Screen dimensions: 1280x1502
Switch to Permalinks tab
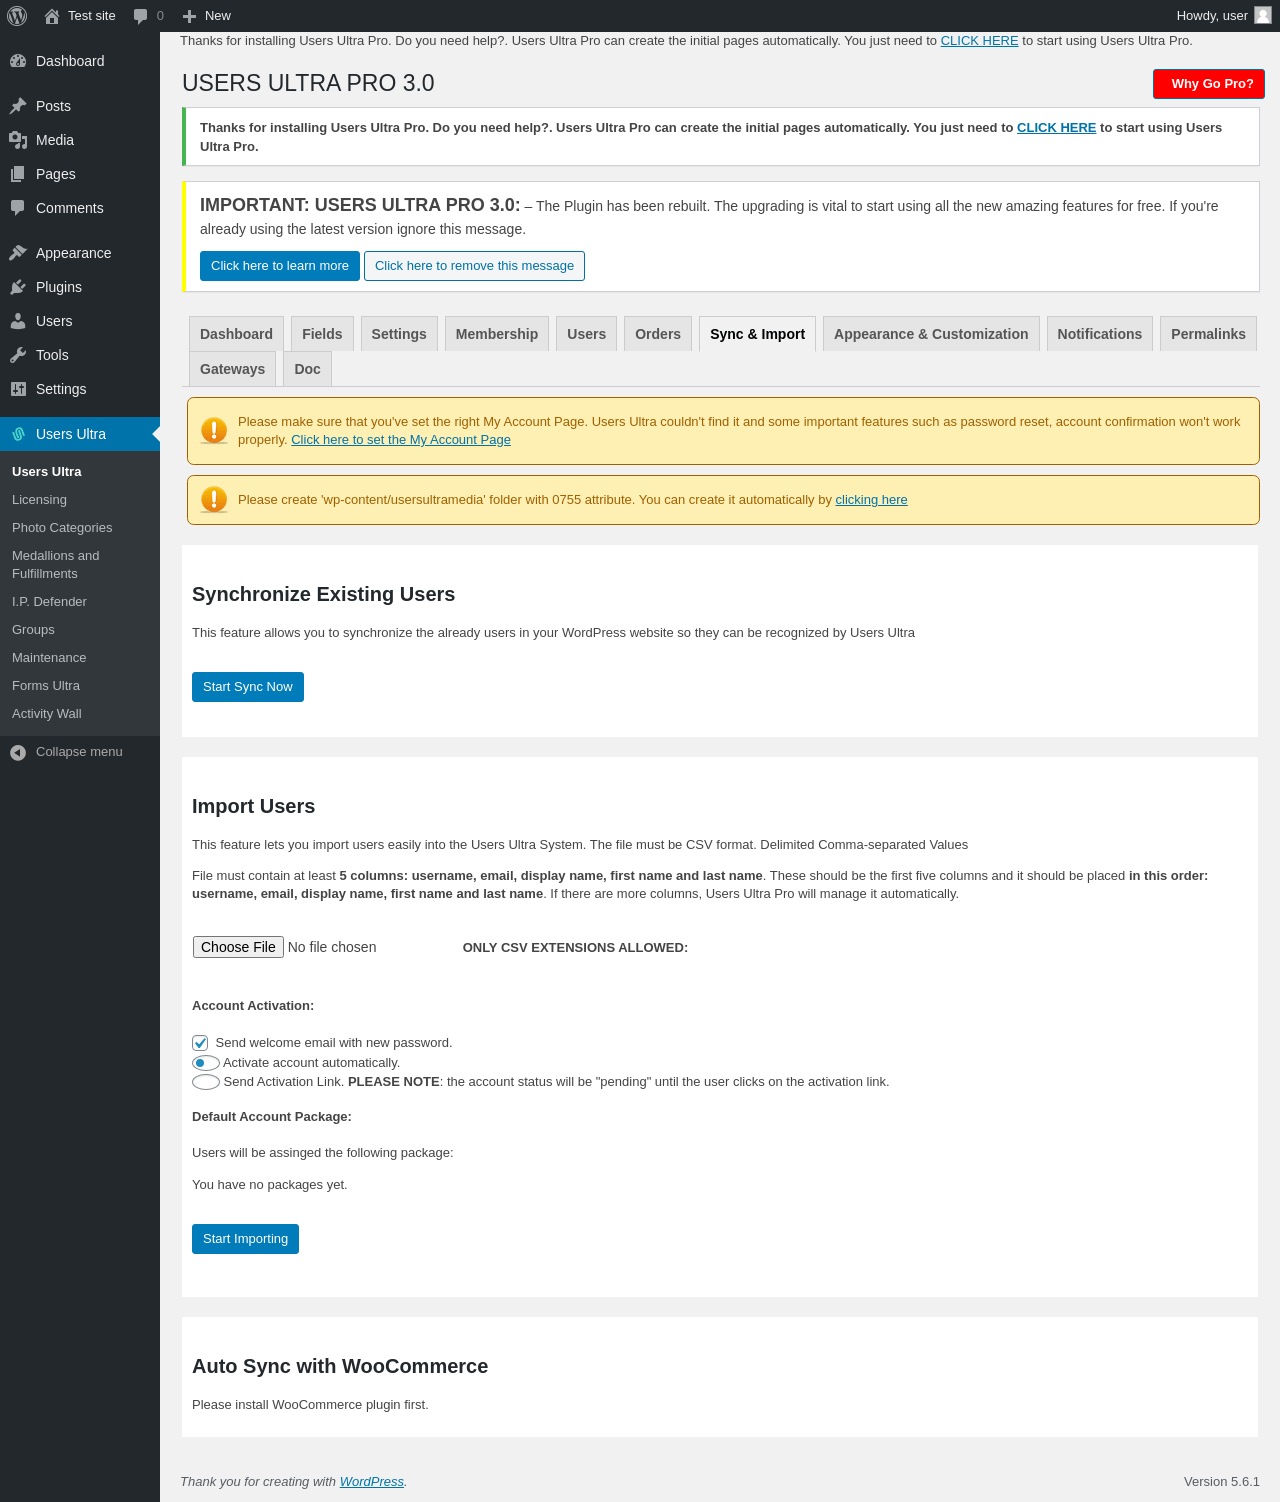click(x=1208, y=334)
